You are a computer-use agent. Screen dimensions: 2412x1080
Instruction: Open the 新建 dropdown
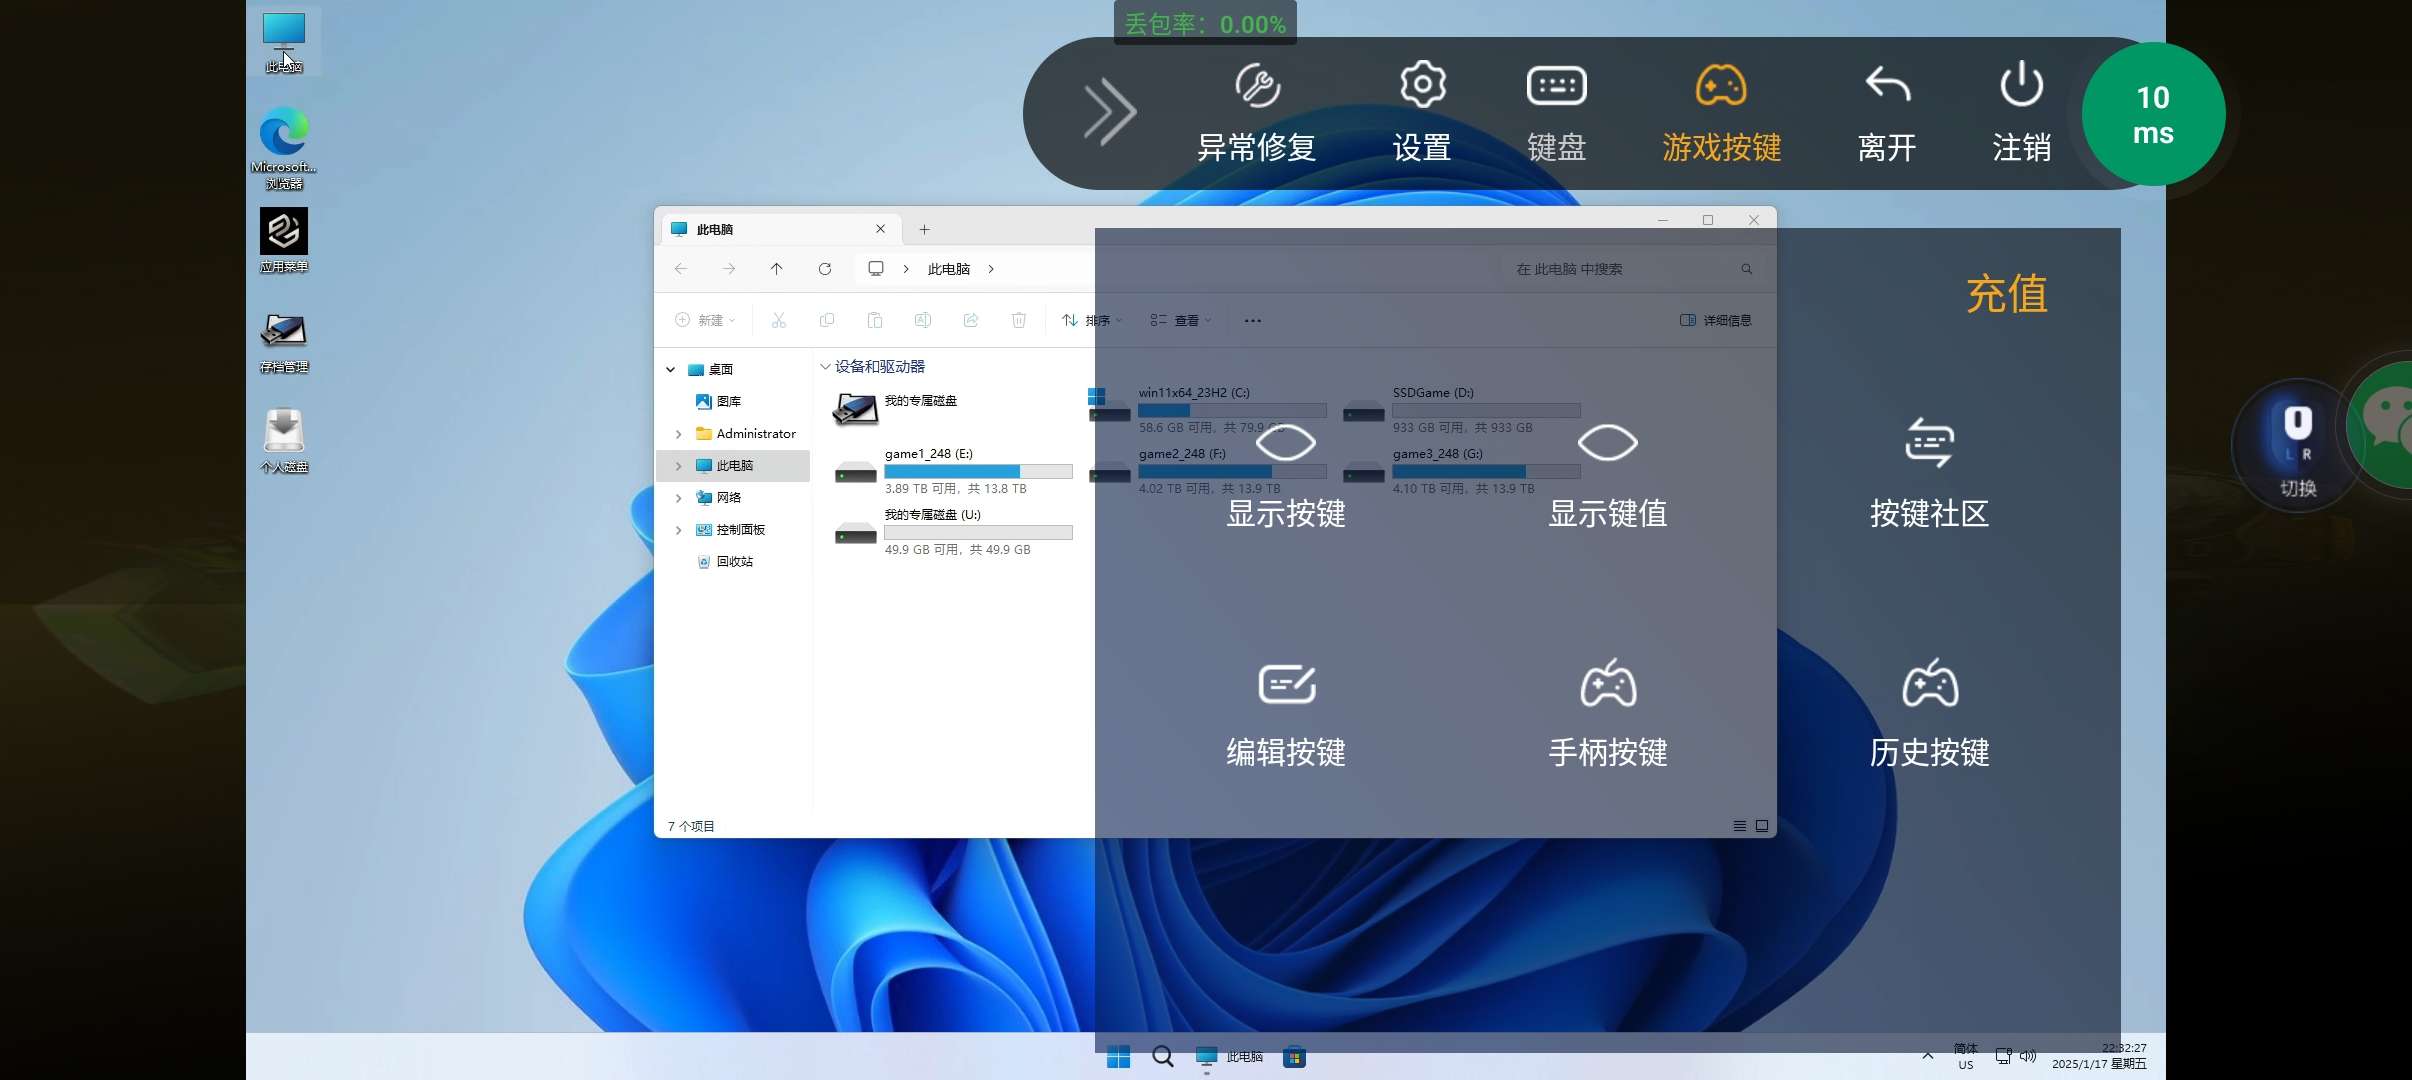click(705, 320)
